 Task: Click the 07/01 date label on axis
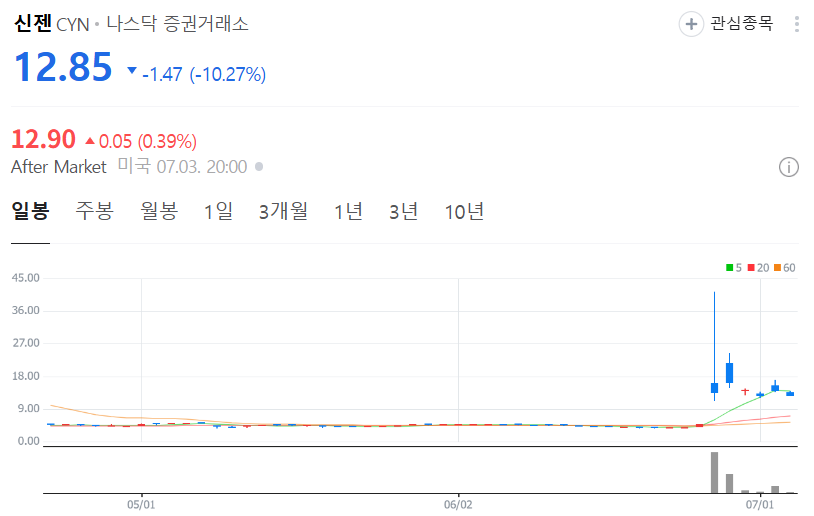(759, 505)
